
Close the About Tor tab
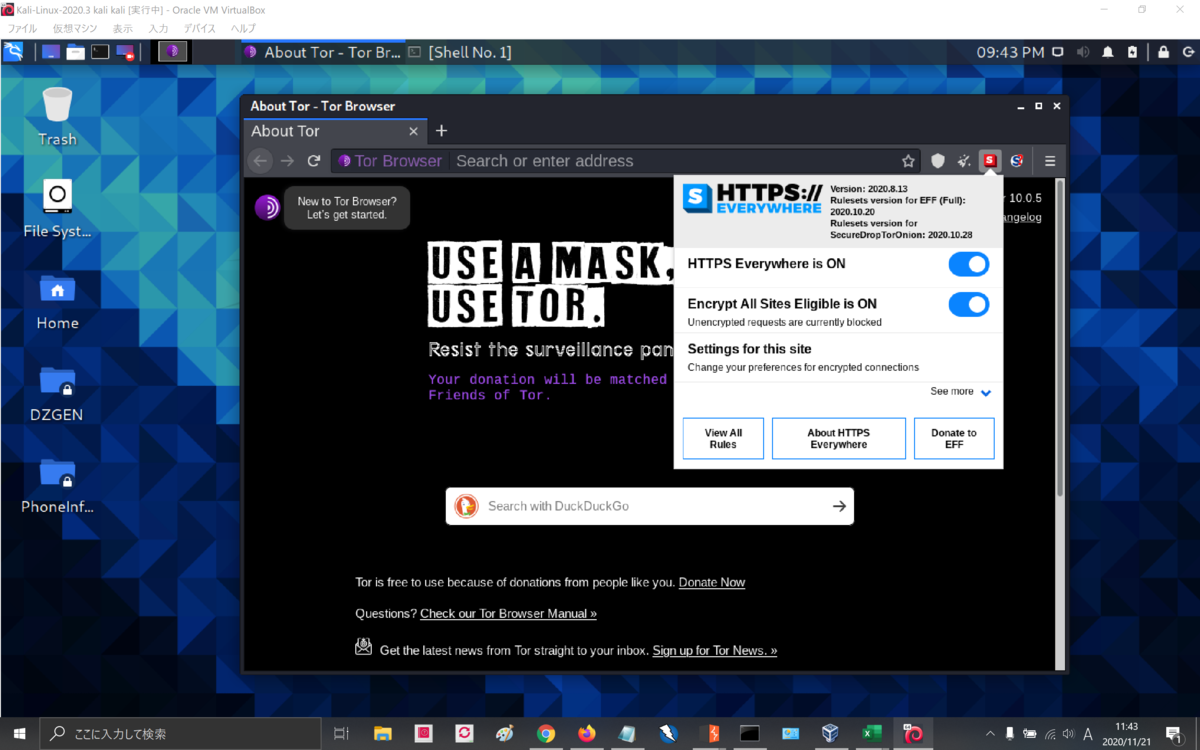[414, 131]
